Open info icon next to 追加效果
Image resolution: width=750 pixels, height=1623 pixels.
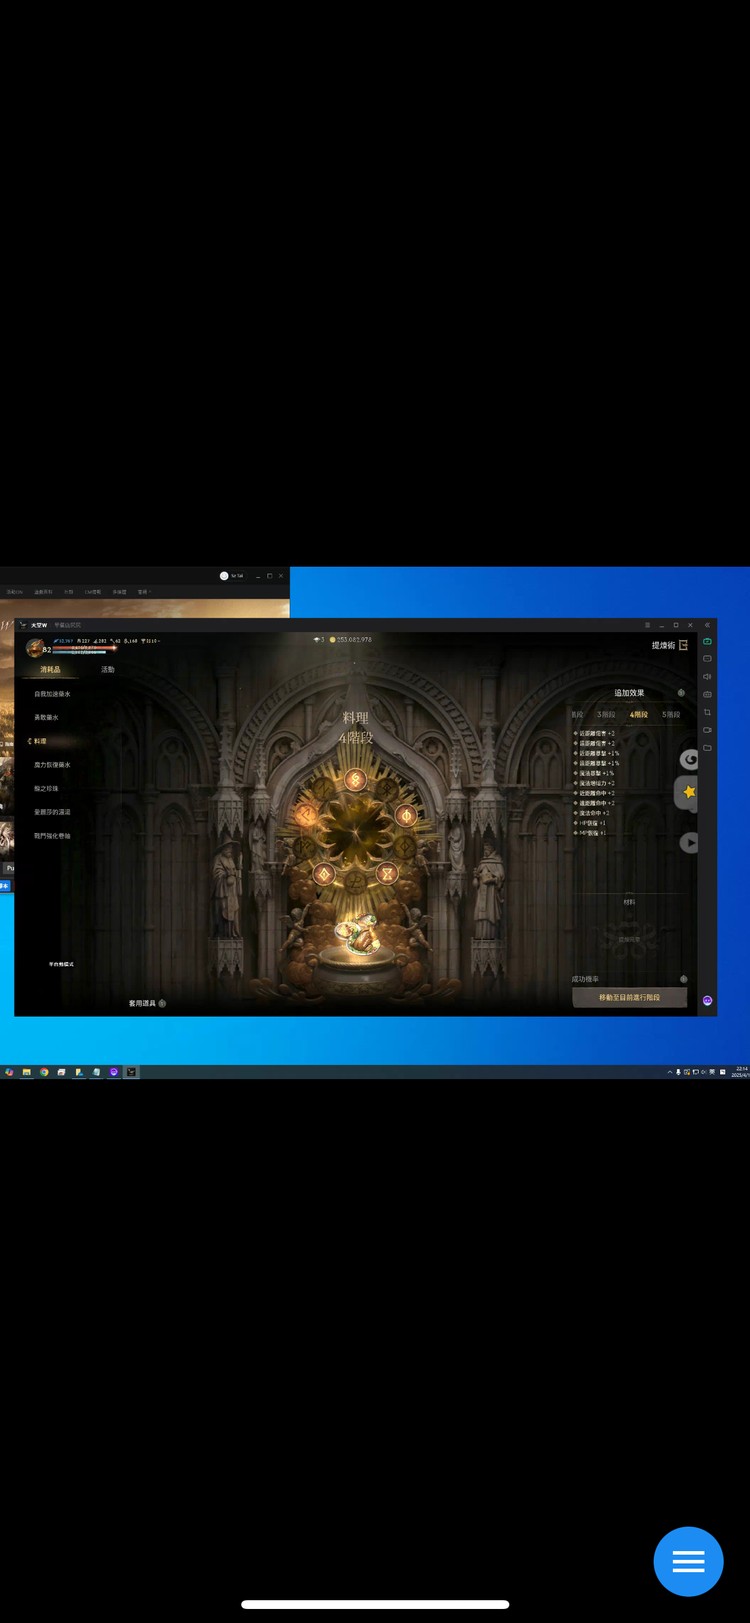681,693
